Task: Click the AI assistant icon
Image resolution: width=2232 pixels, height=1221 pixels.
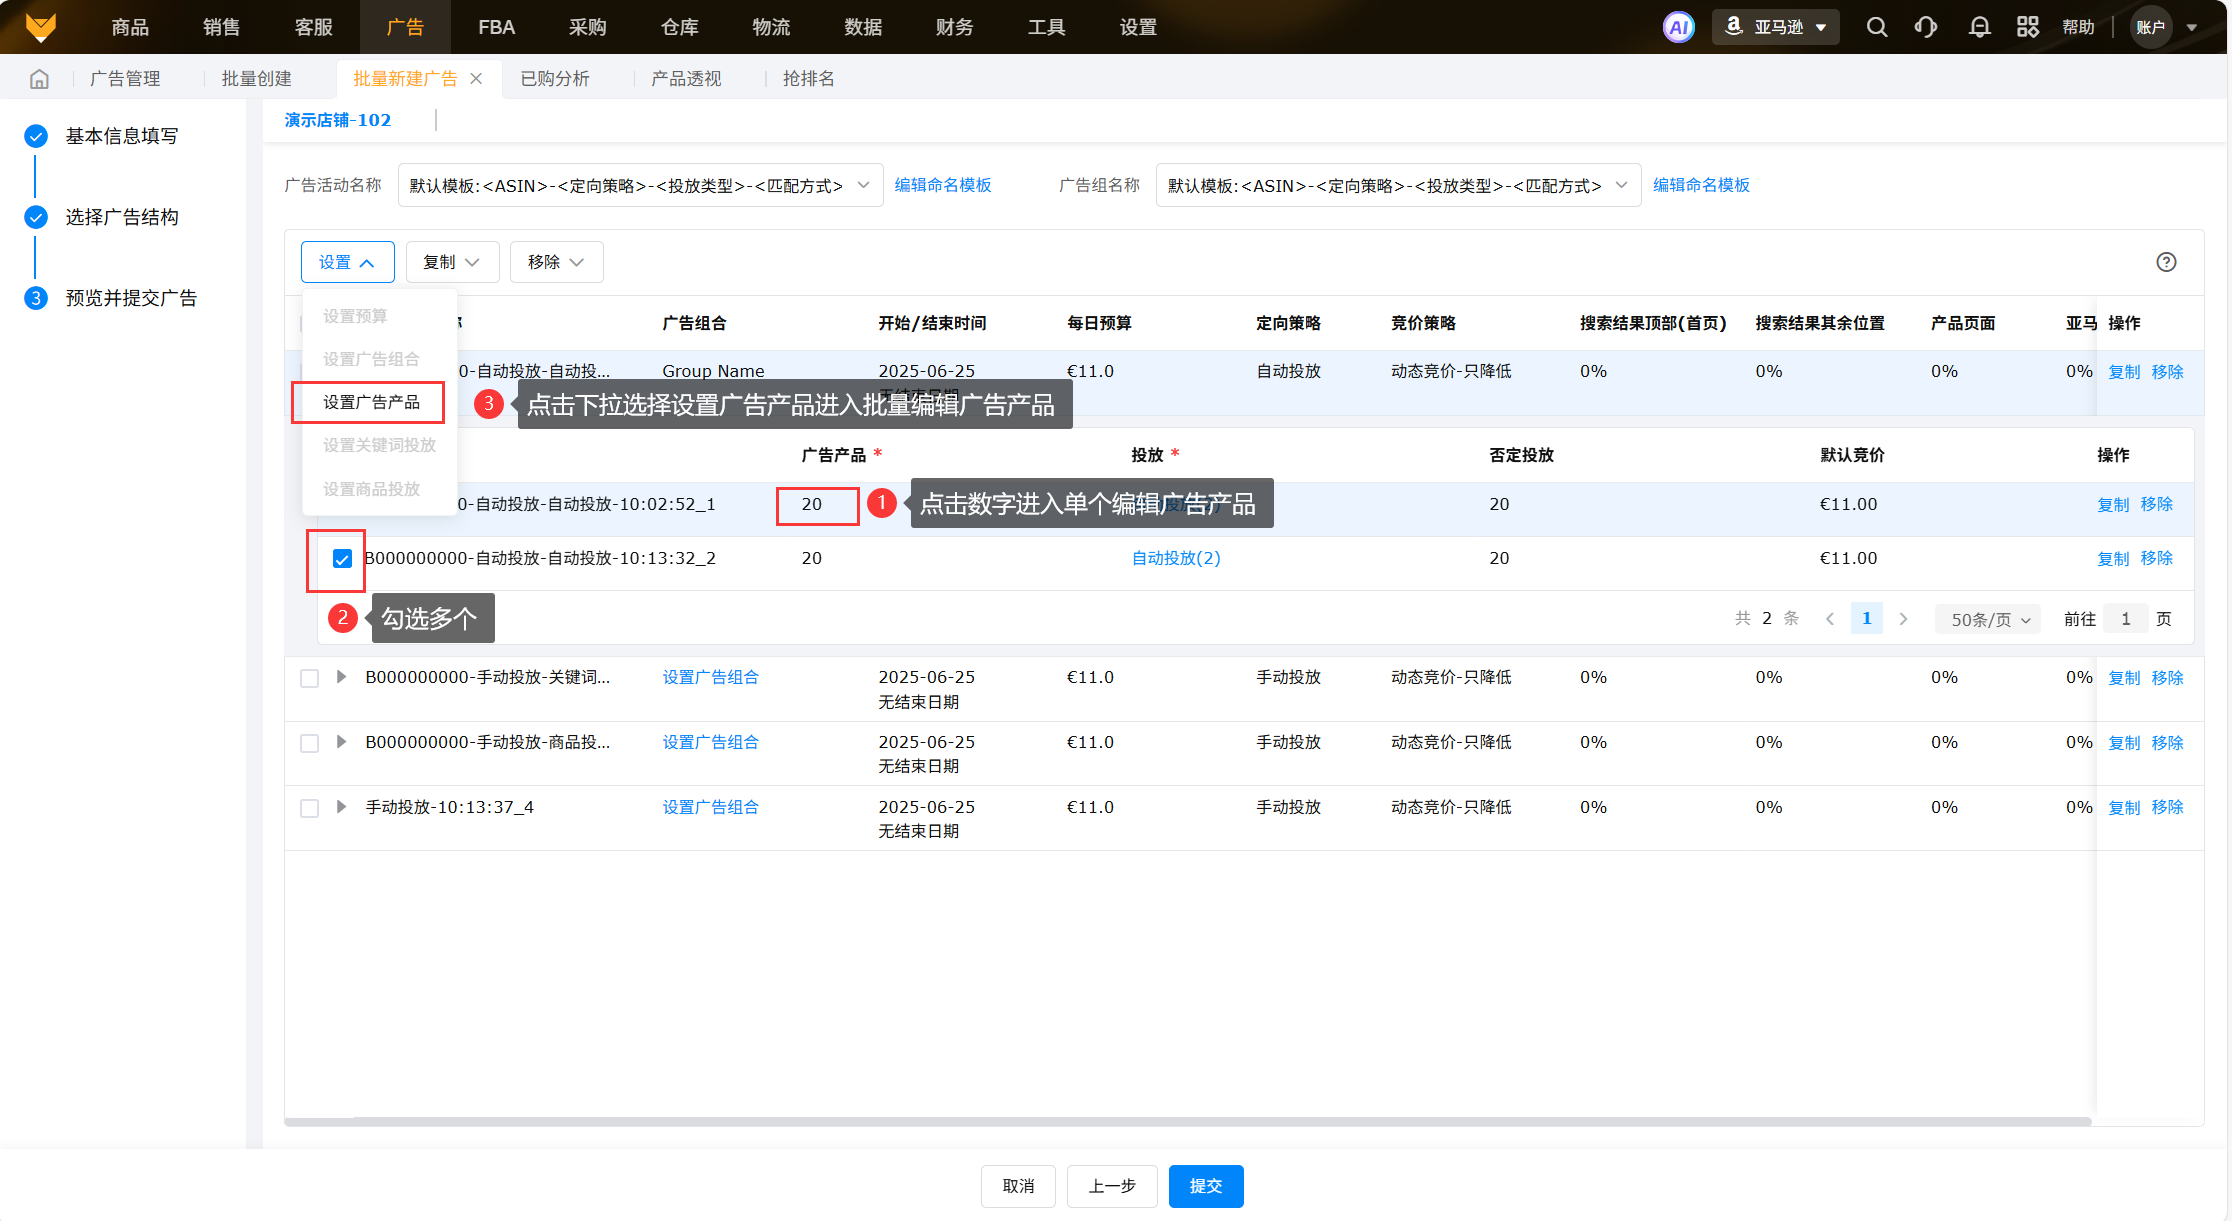Action: pos(1678,27)
